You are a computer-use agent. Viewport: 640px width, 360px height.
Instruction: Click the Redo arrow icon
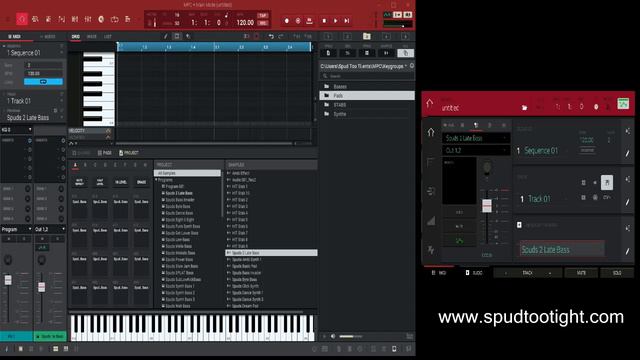pyautogui.click(x=281, y=36)
